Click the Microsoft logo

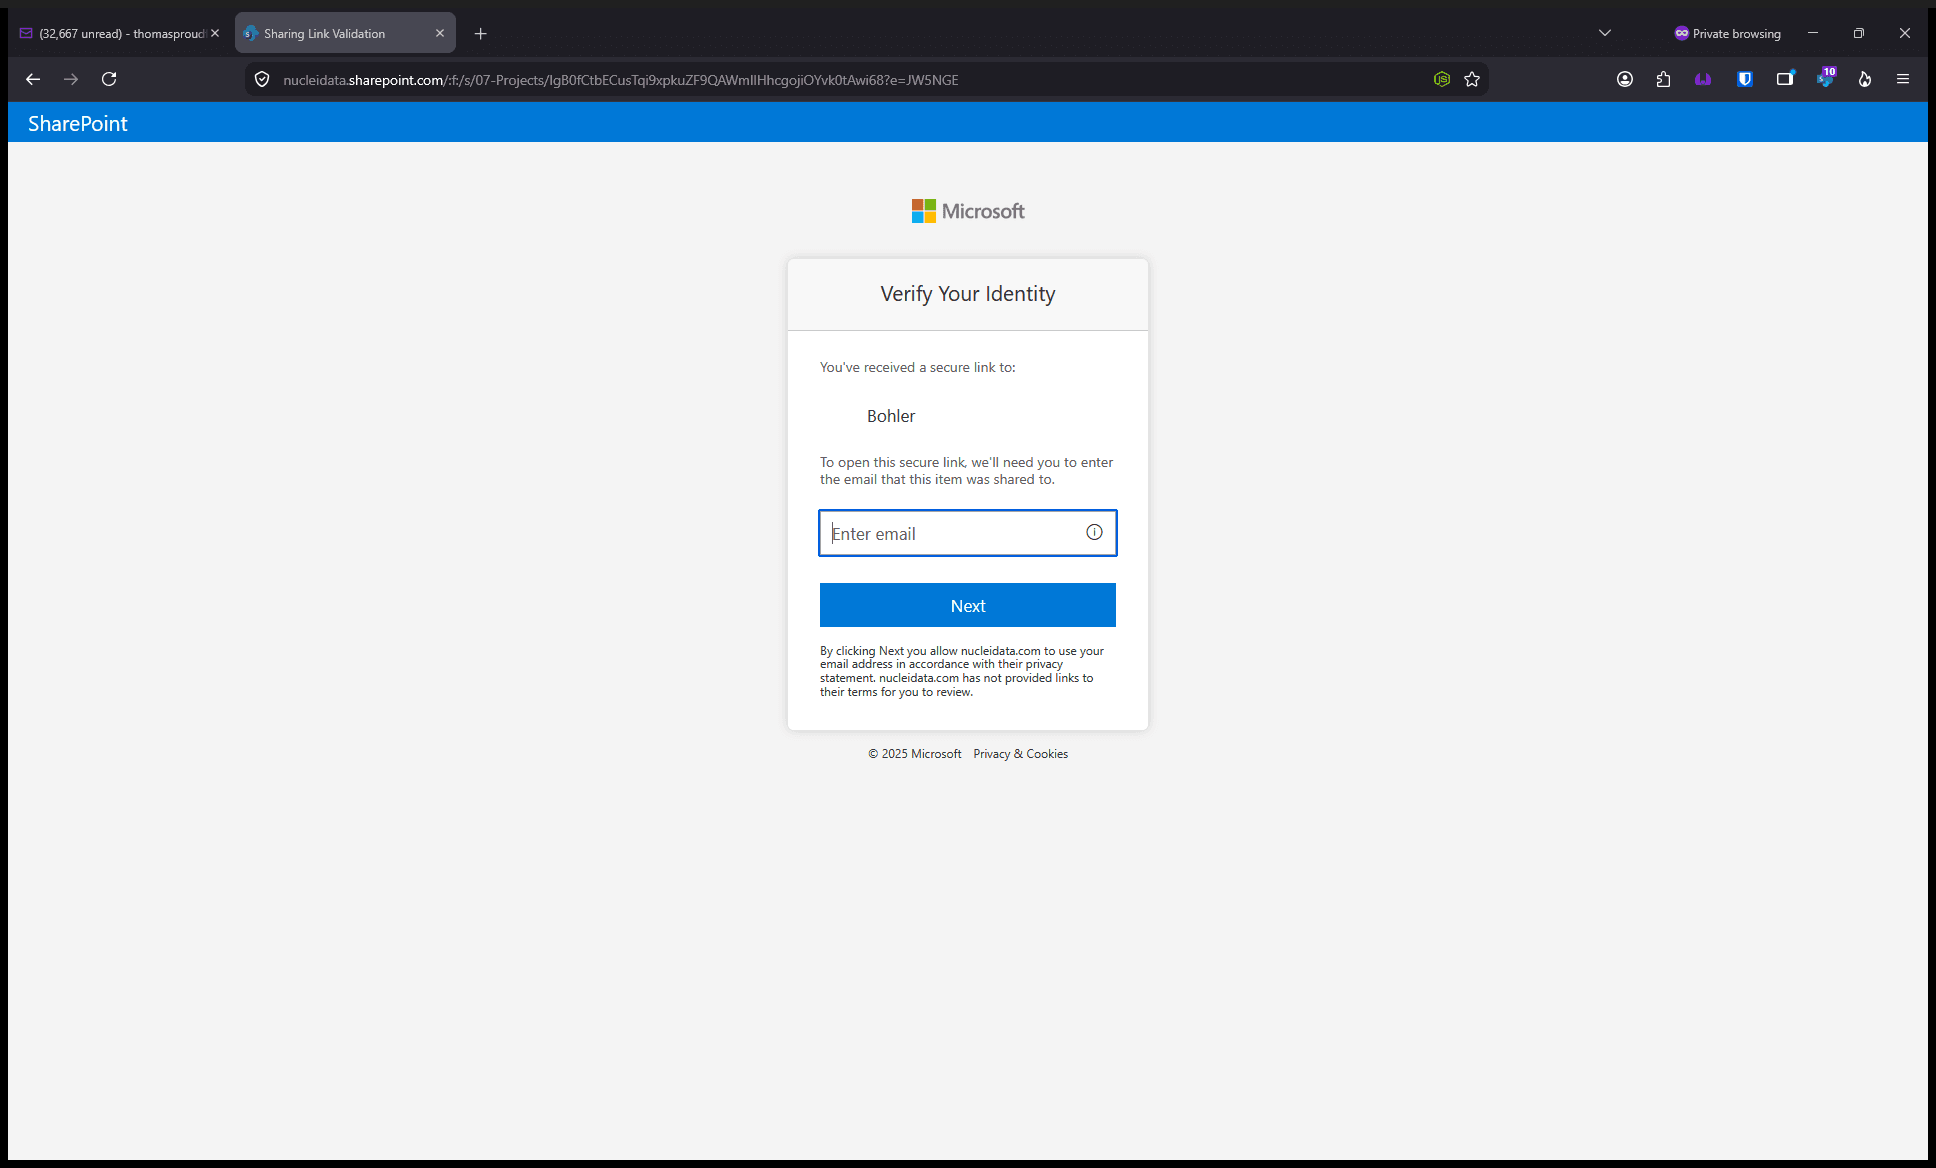click(968, 211)
